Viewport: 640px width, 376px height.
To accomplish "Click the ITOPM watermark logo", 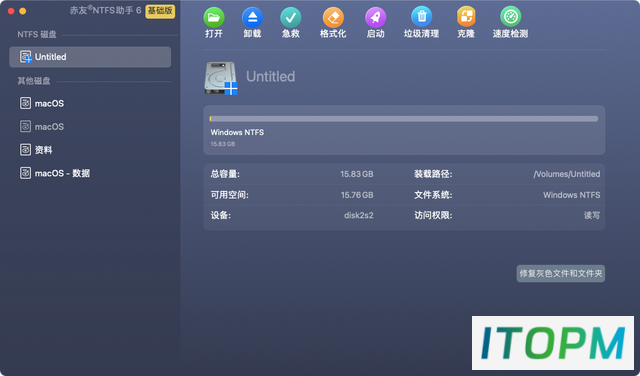I will point(553,343).
